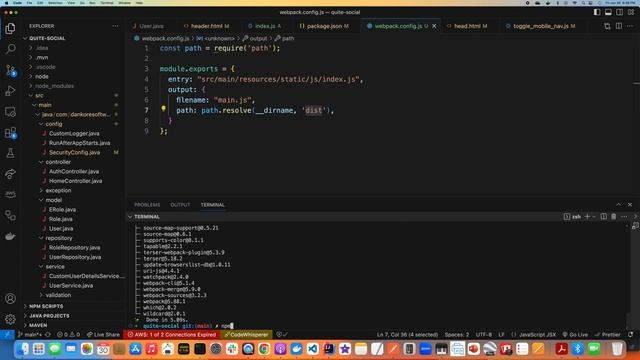
Task: Click the open changes icon beside the tab bar
Action: [607, 26]
